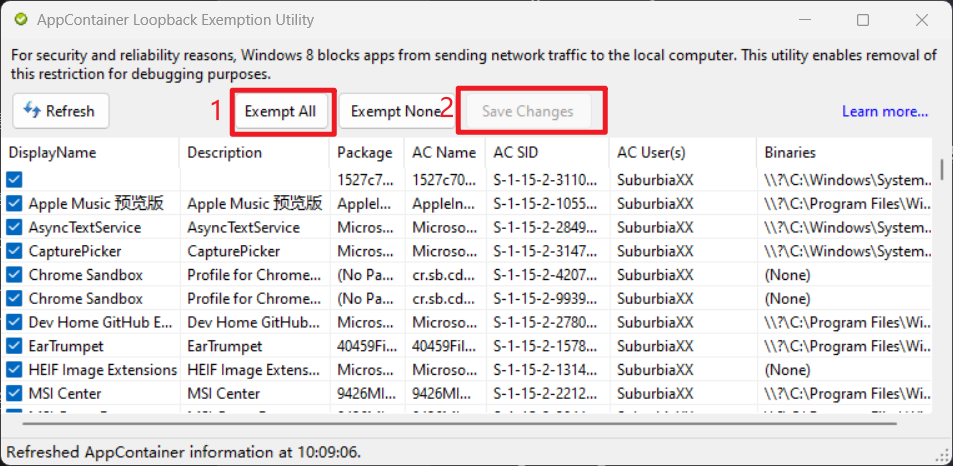
Task: Open the Learn more link
Action: point(884,111)
